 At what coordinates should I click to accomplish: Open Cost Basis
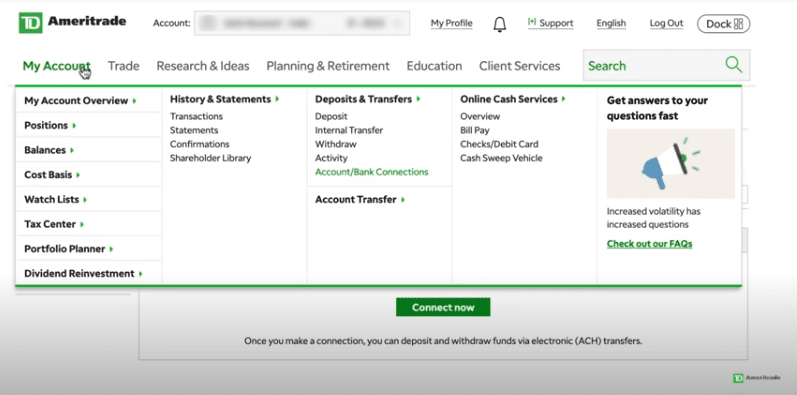click(x=52, y=174)
